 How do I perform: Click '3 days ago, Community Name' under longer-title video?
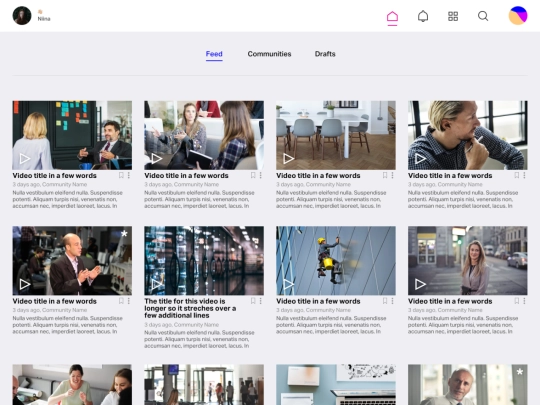point(181,325)
